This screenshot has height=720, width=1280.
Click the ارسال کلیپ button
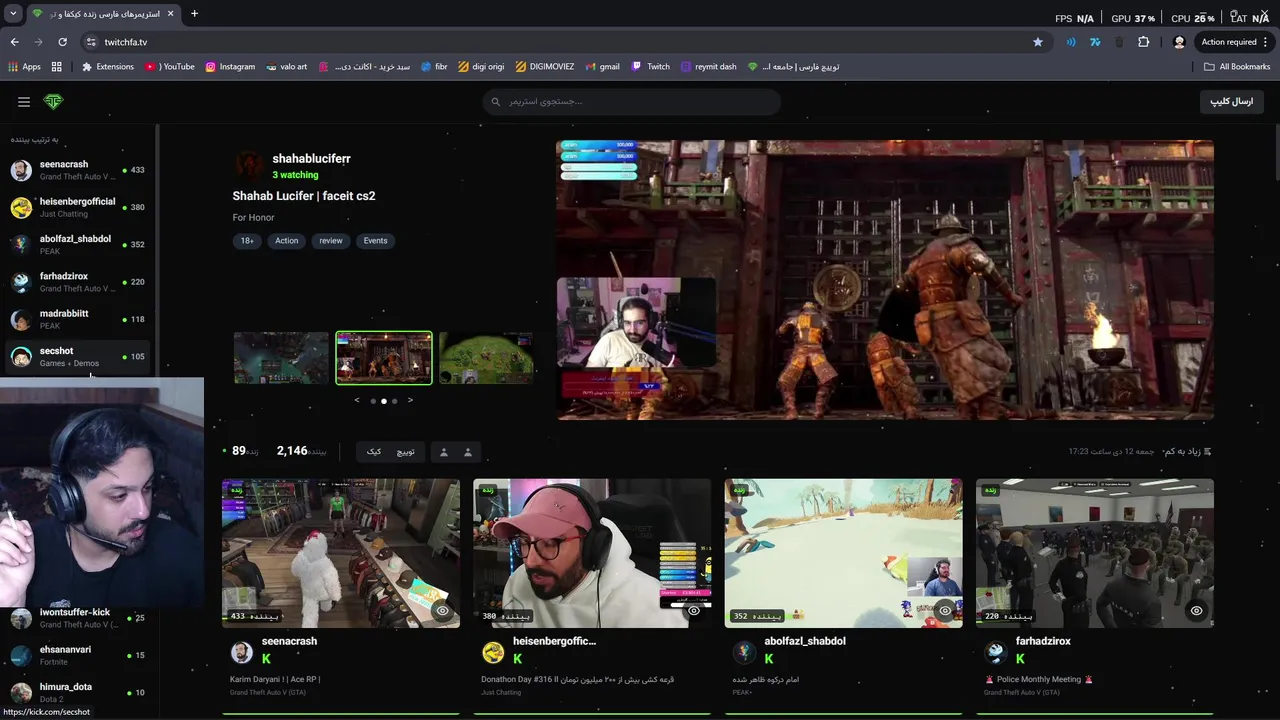coord(1232,102)
